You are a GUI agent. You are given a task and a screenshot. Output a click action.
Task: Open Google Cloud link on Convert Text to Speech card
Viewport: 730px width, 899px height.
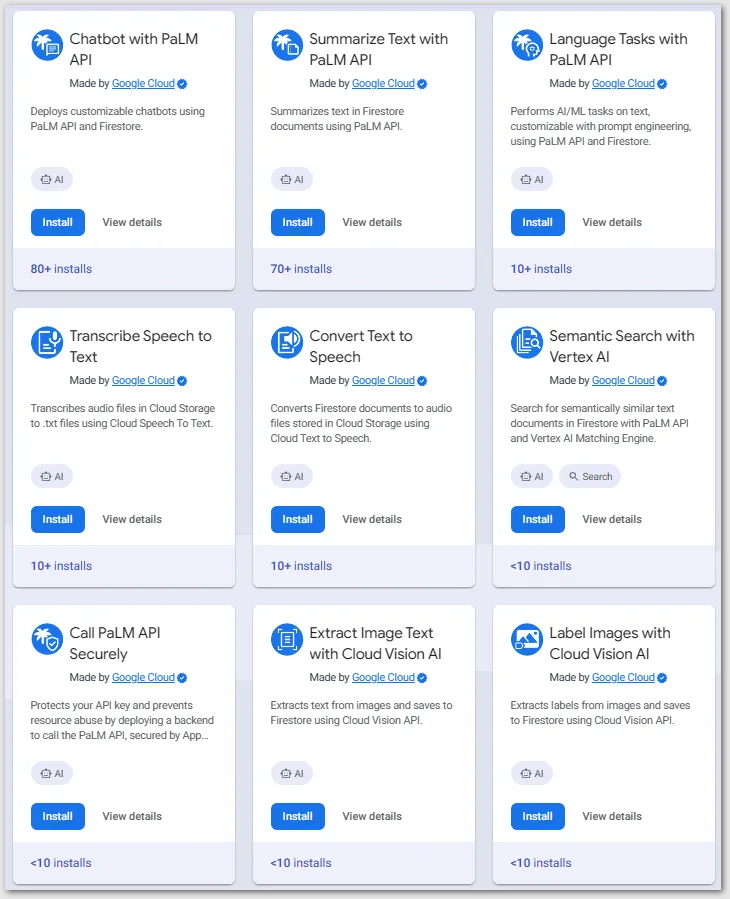tap(383, 381)
